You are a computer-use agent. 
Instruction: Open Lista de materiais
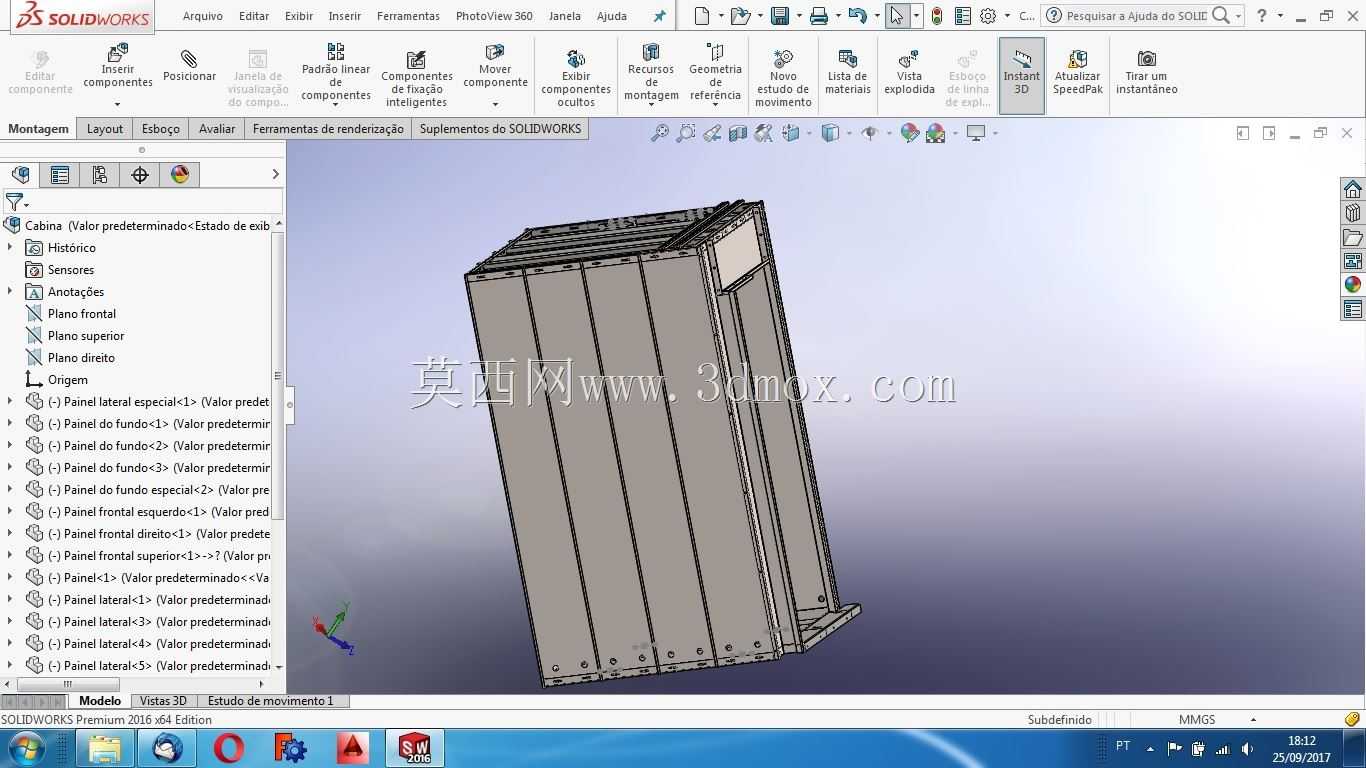coord(848,72)
